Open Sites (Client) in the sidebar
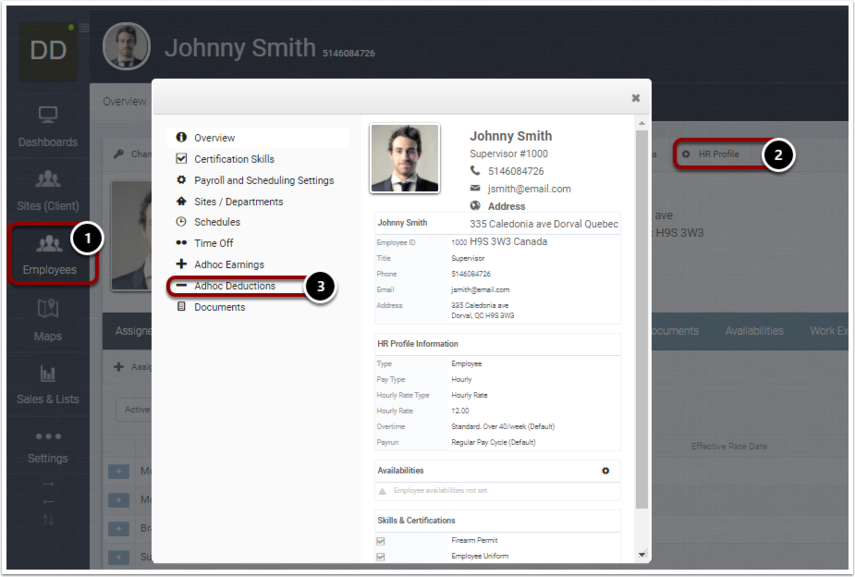The height and width of the screenshot is (577, 855). [48, 191]
